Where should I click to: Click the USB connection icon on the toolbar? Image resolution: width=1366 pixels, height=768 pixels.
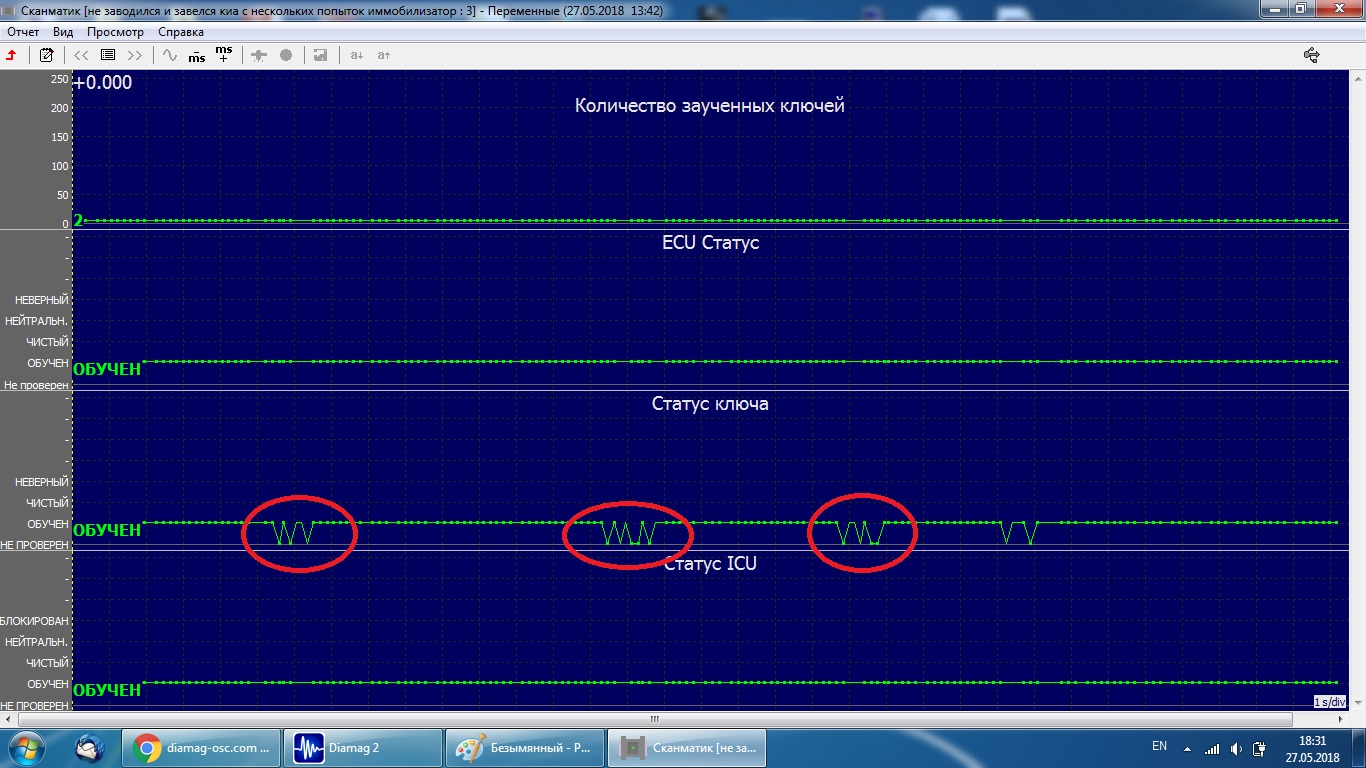(x=1312, y=55)
